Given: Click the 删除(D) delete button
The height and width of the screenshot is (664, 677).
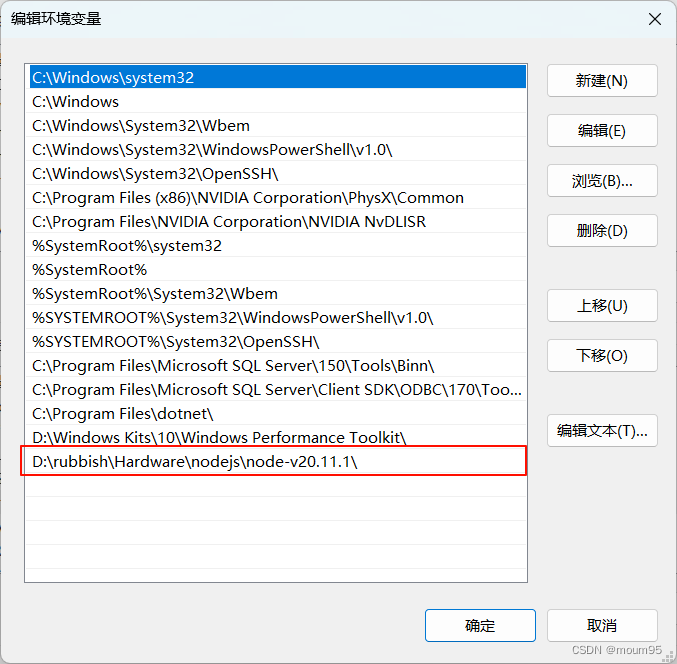Looking at the screenshot, I should (x=602, y=231).
